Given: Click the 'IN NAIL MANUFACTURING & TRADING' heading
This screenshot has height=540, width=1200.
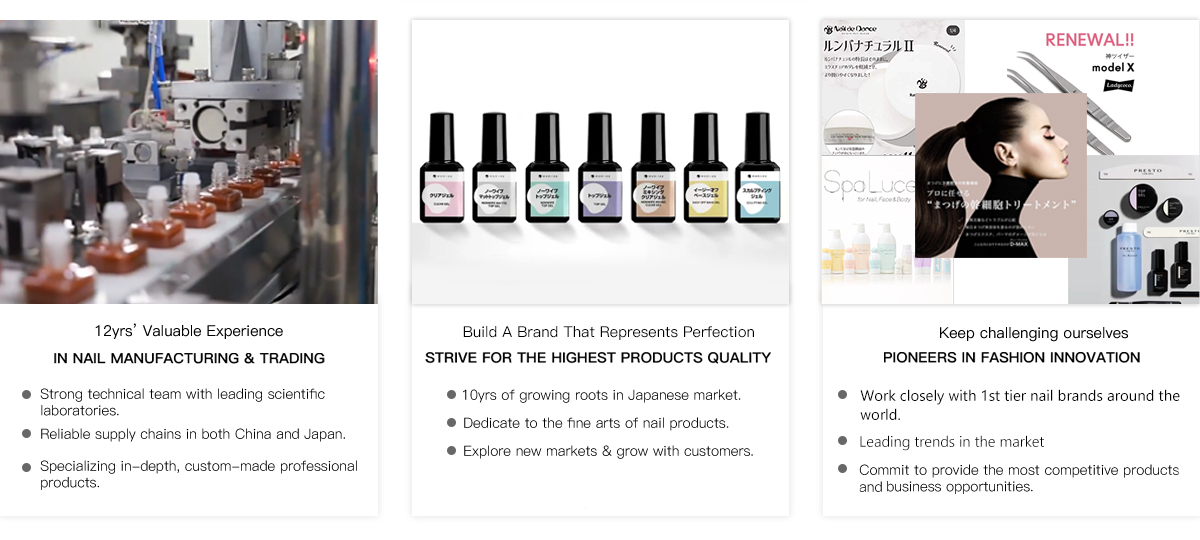Looking at the screenshot, I should [x=189, y=358].
